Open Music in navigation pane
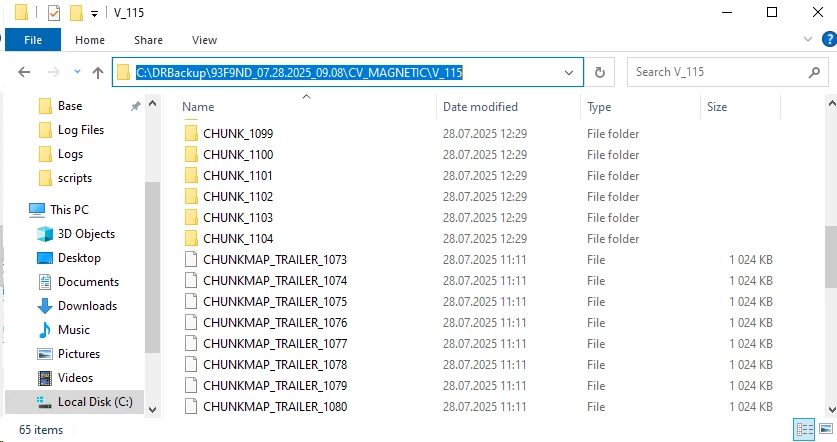The width and height of the screenshot is (837, 442). coord(74,330)
